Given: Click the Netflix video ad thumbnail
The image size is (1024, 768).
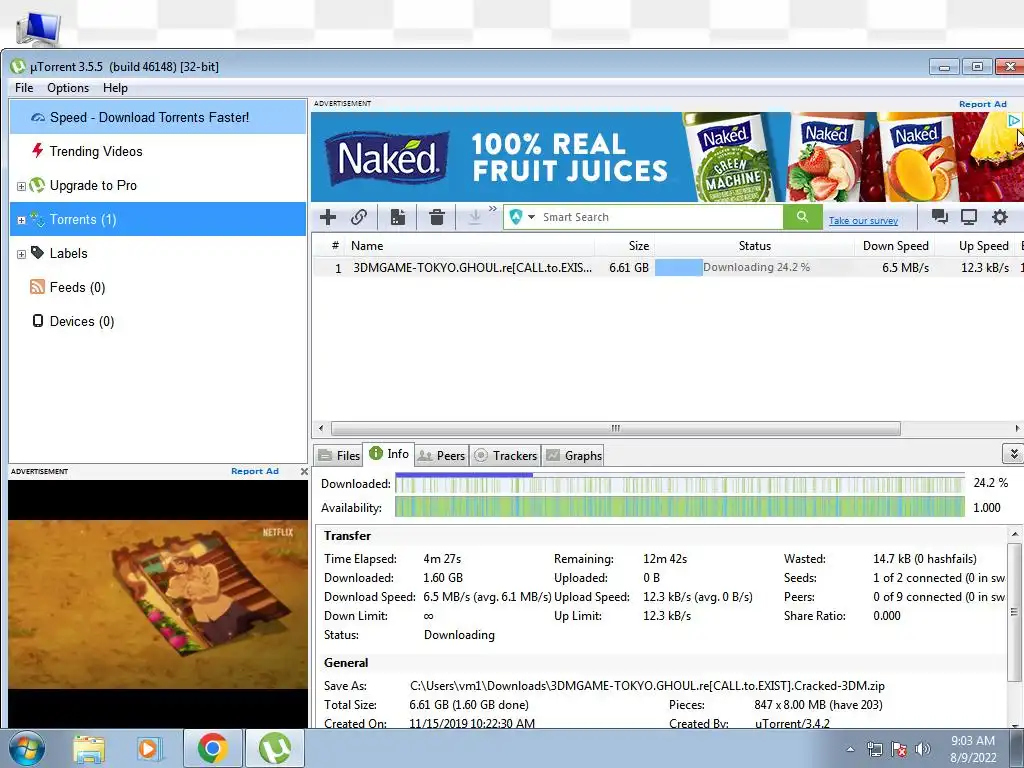Looking at the screenshot, I should (x=157, y=604).
